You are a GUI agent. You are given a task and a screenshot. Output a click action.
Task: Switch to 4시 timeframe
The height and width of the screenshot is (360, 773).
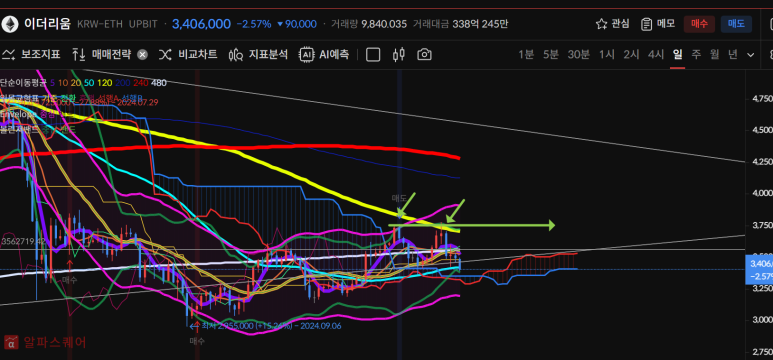point(656,54)
